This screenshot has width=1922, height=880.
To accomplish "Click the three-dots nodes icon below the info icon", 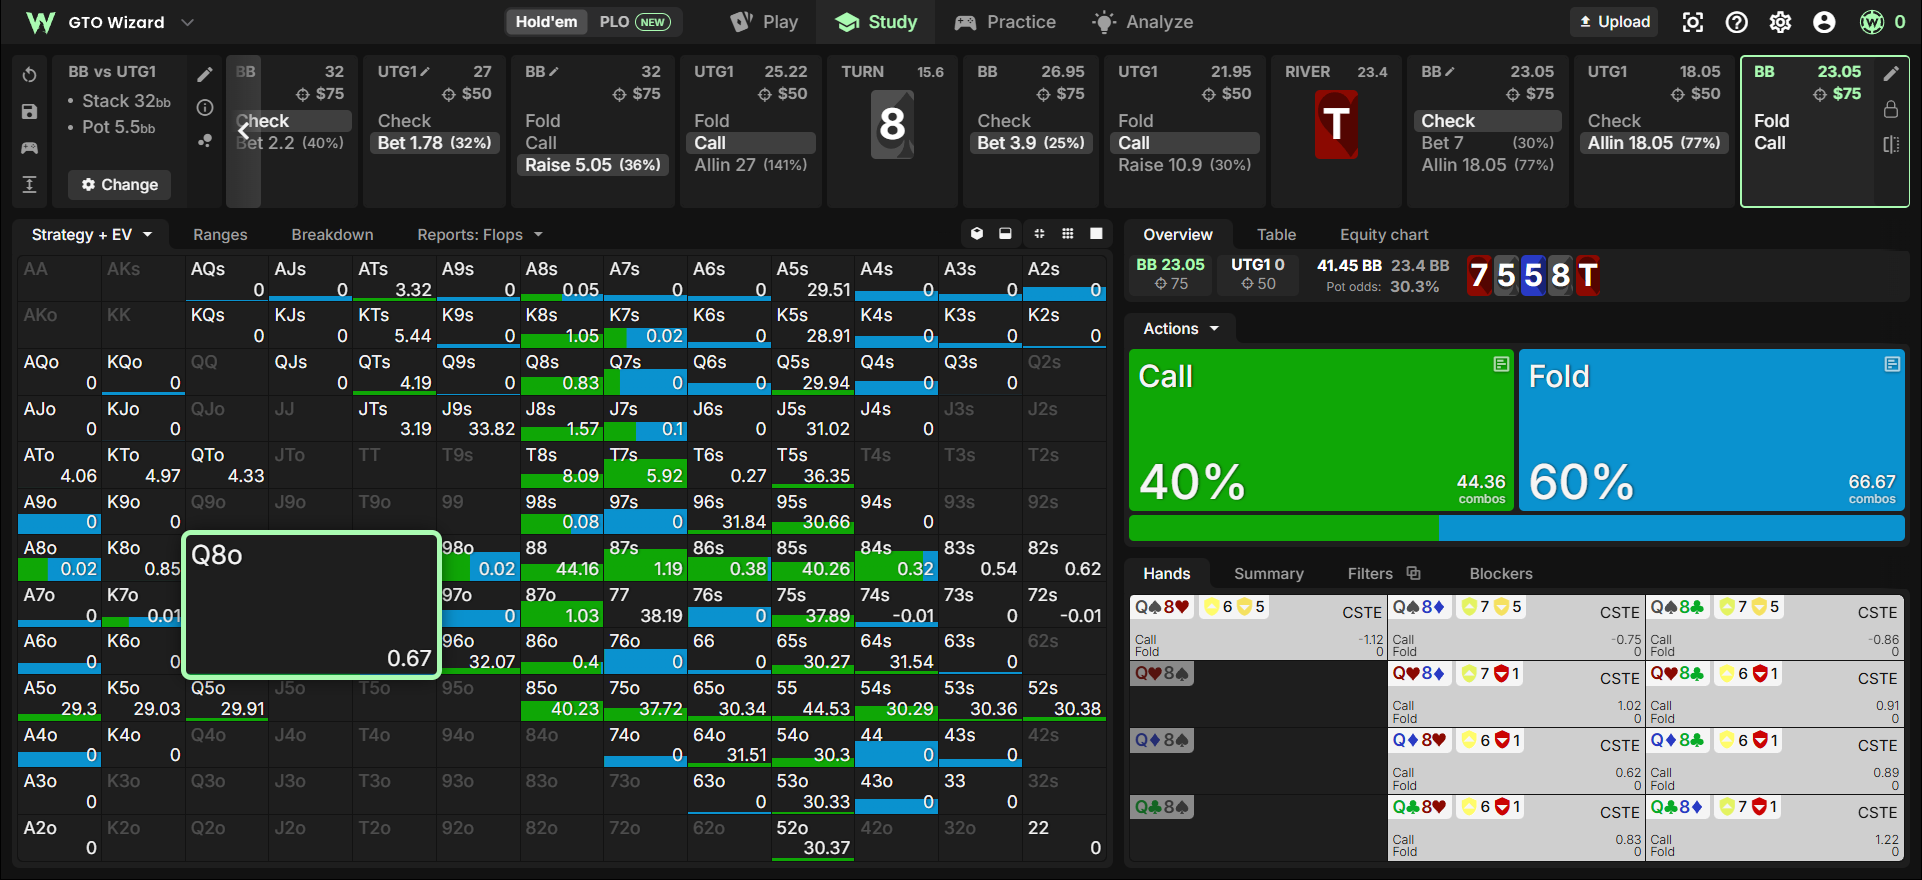I will click(x=205, y=141).
